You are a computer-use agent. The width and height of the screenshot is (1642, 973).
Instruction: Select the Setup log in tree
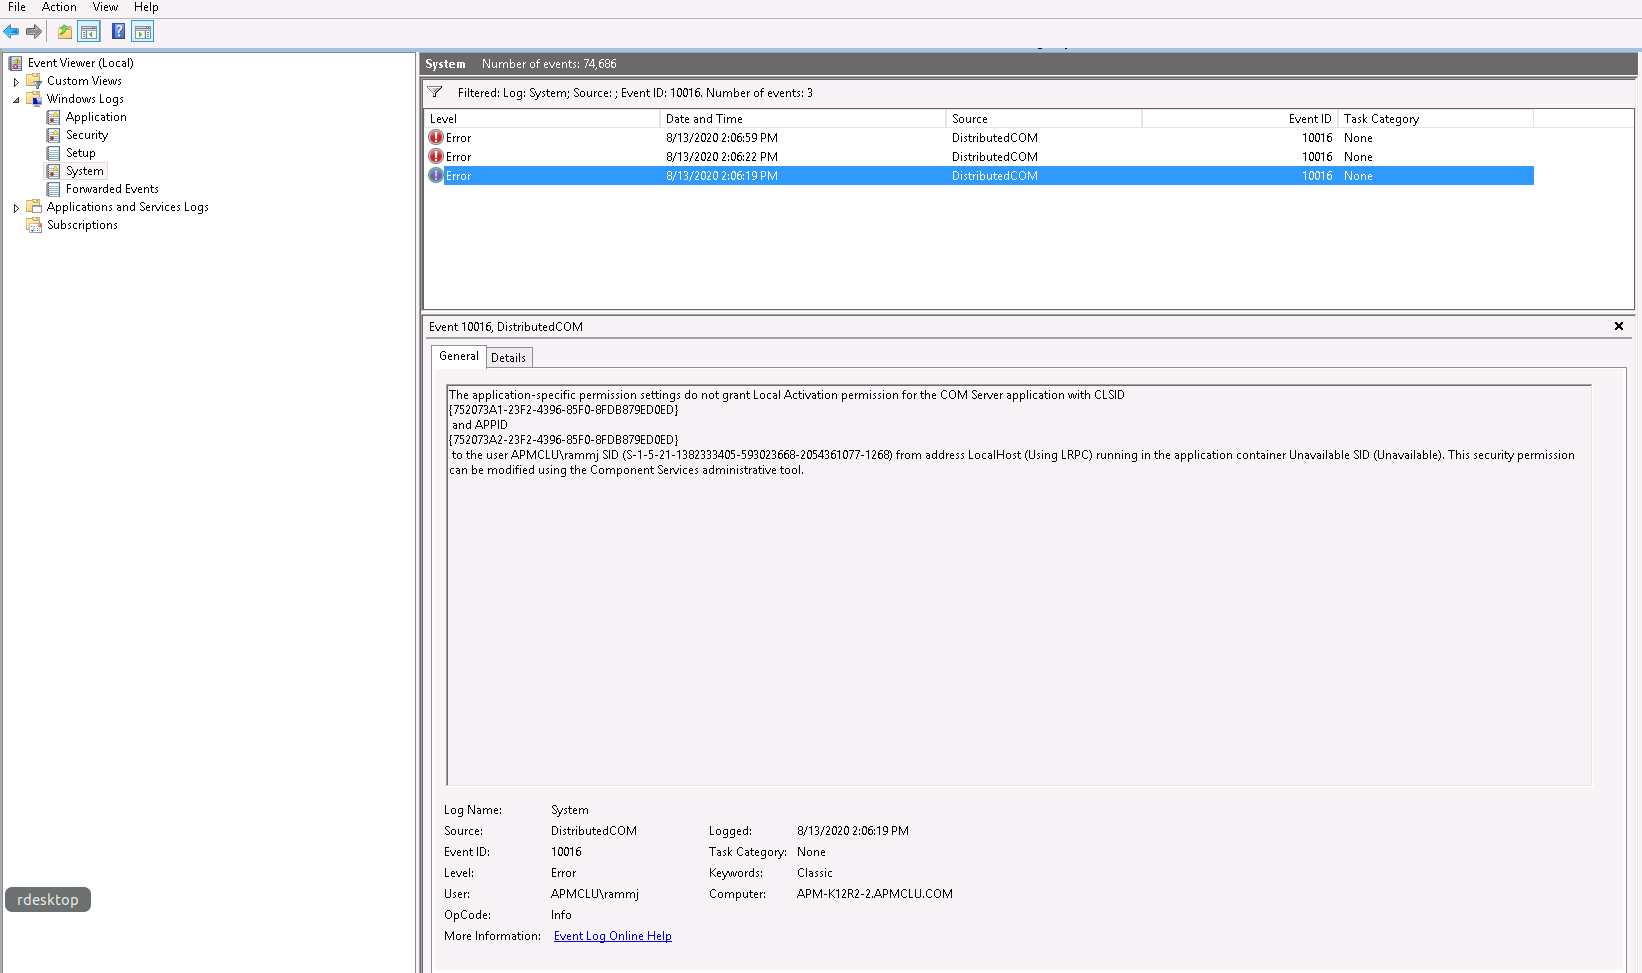(81, 153)
